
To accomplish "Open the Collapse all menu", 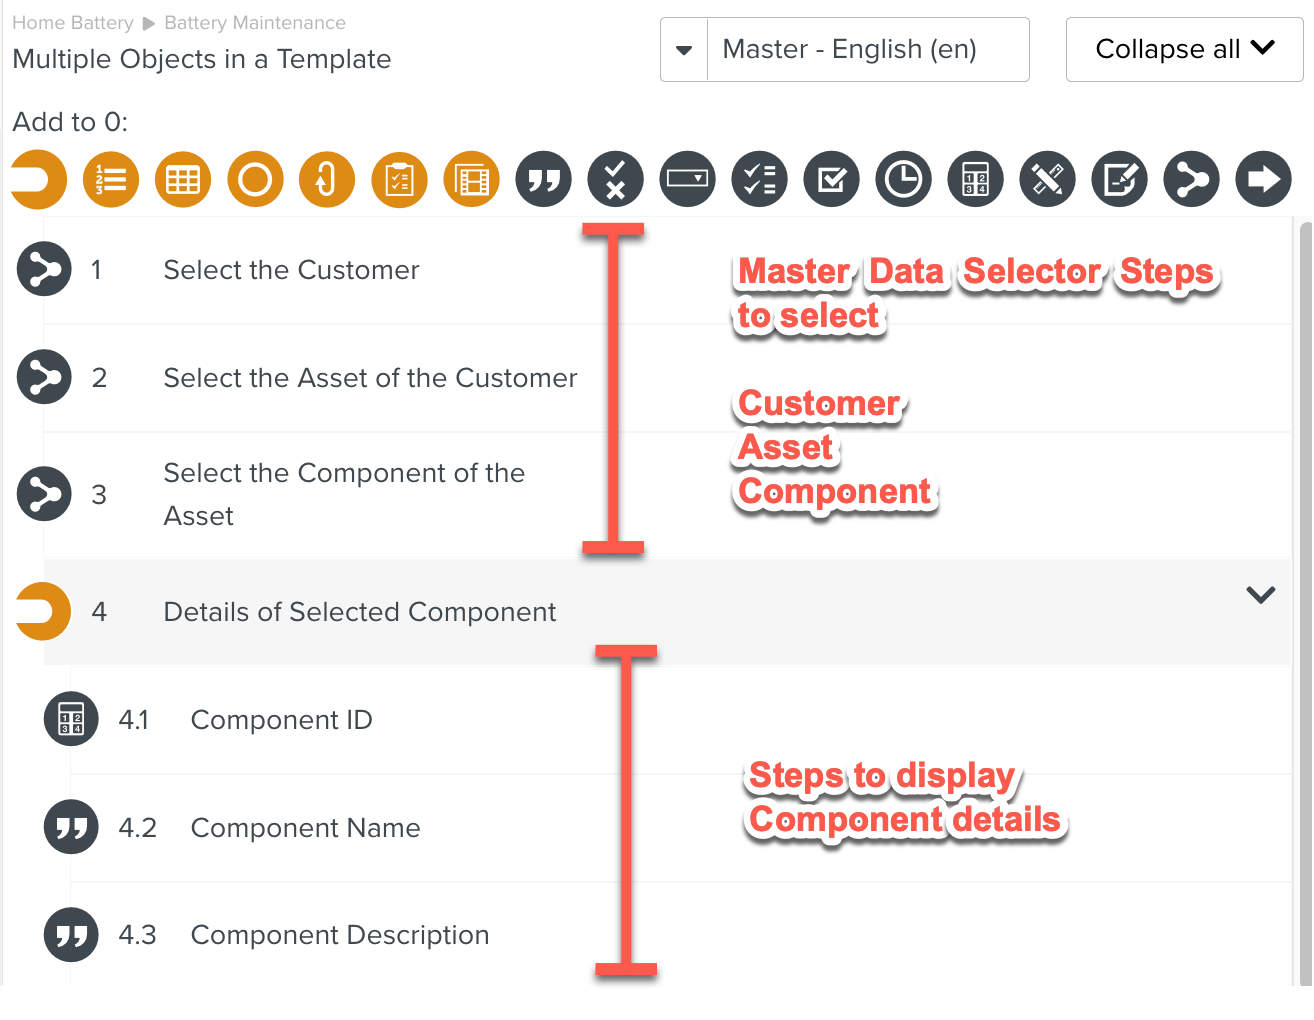I will click(1184, 49).
